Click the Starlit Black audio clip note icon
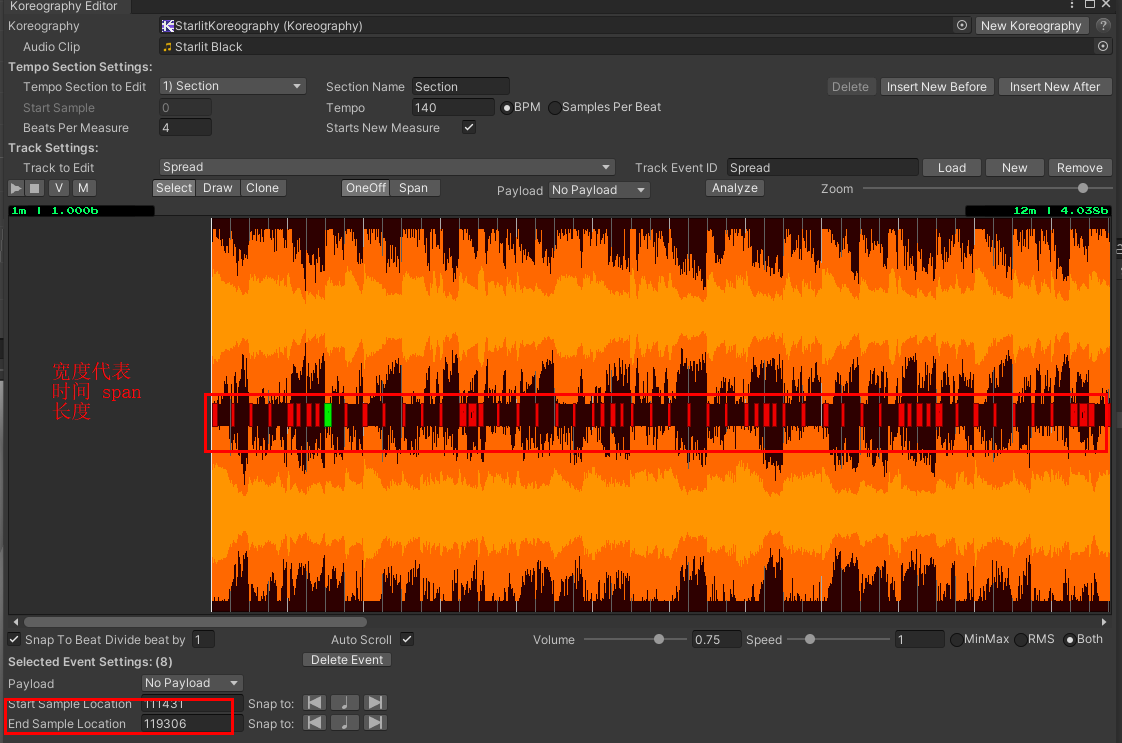The height and width of the screenshot is (743, 1122). tap(167, 47)
